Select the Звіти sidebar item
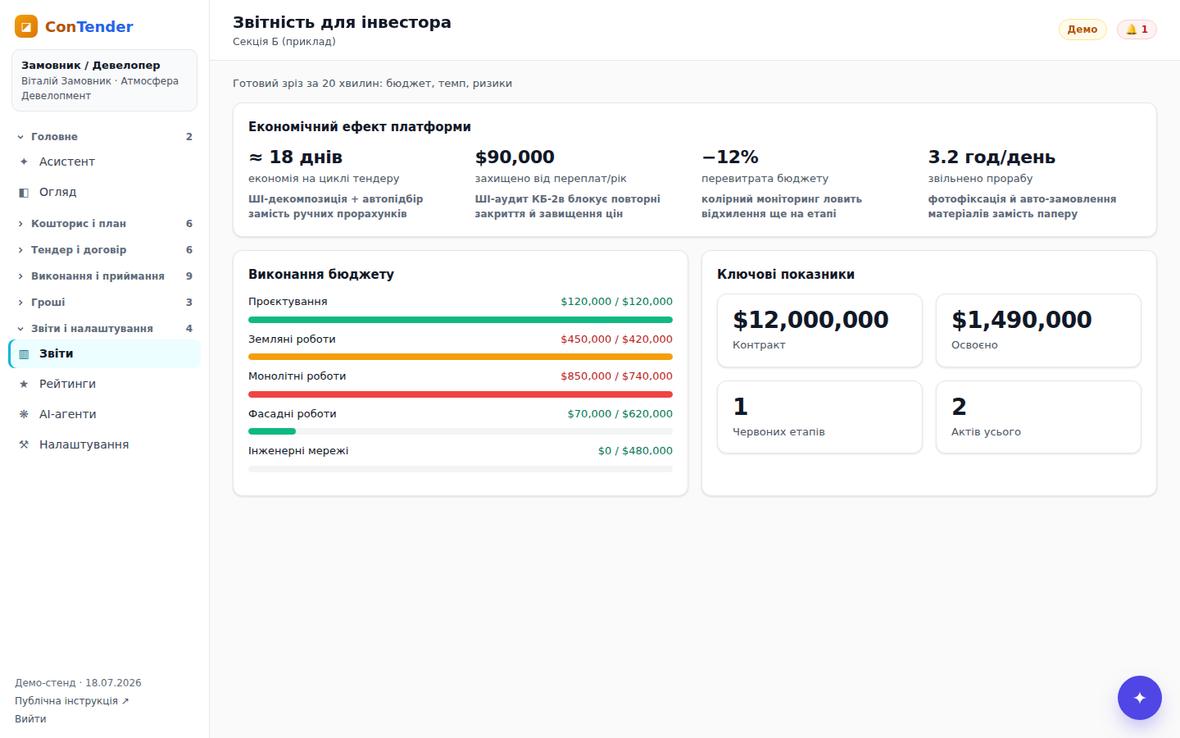Viewport: 1180px width, 738px height. pos(105,354)
